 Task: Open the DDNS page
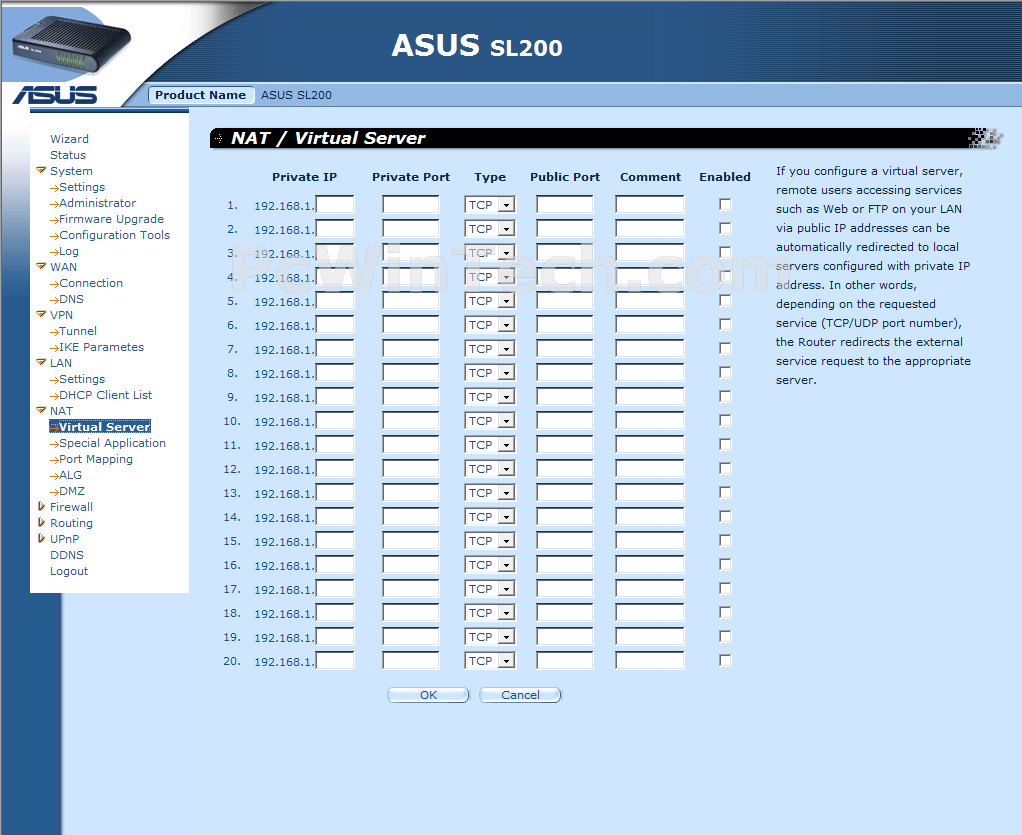(67, 555)
